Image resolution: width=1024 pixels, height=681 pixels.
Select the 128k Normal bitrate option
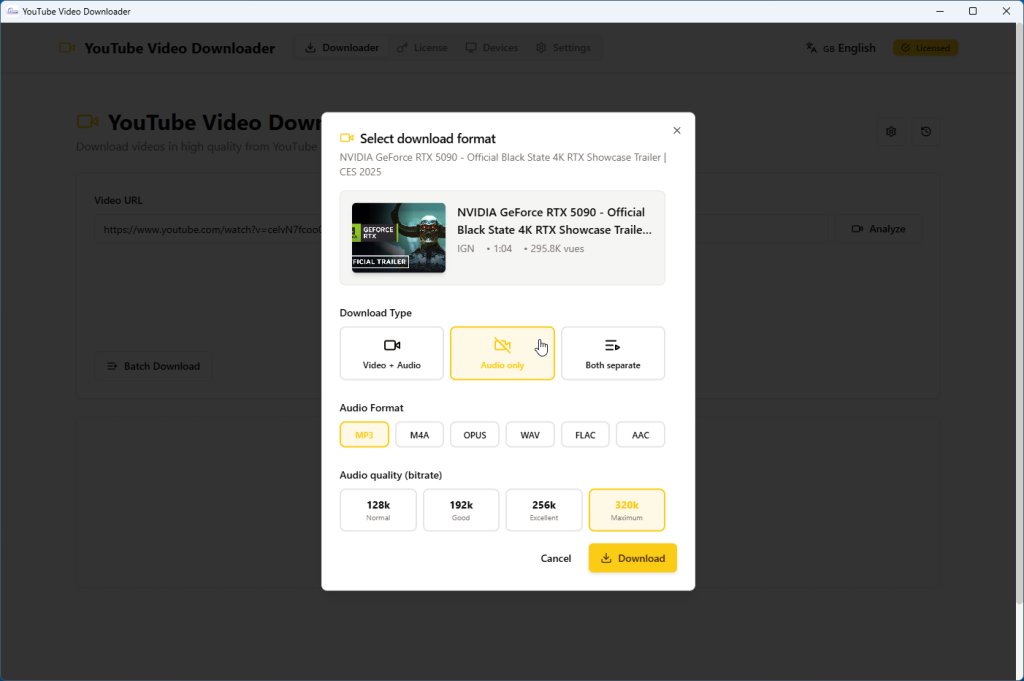[x=378, y=510]
